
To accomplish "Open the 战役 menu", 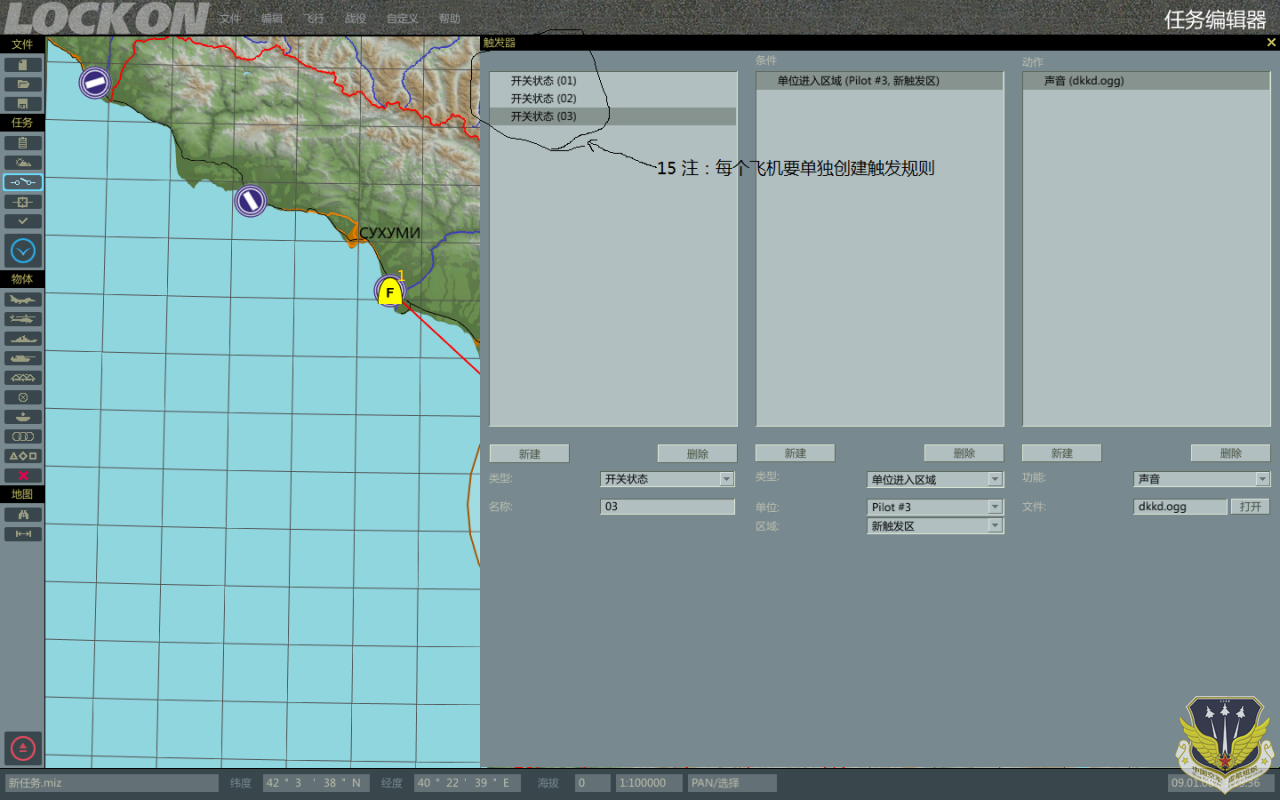I will (355, 19).
